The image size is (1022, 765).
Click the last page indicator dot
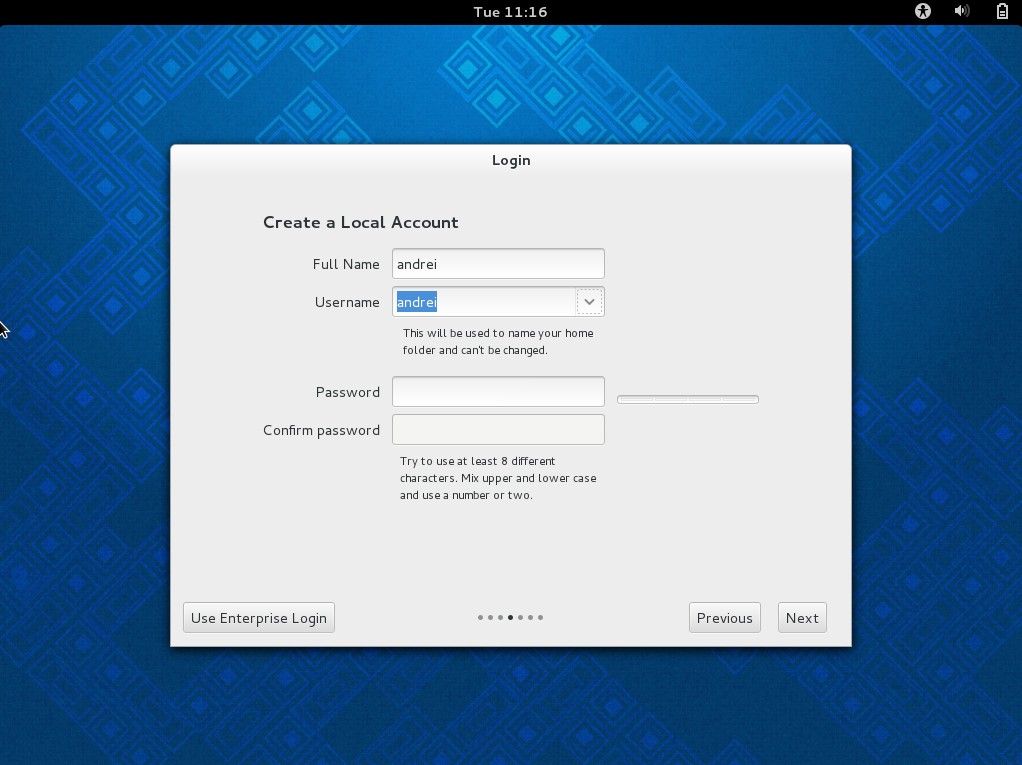pos(541,617)
